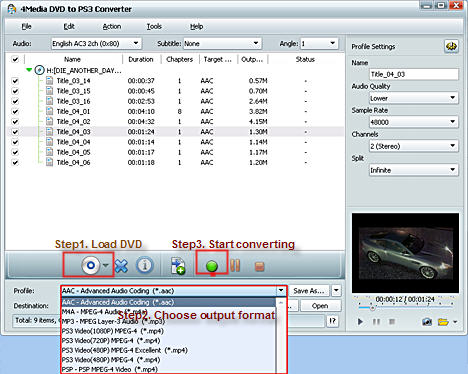Screen dimensions: 468x374
Task: Sort by the Duration column header
Action: 141,59
